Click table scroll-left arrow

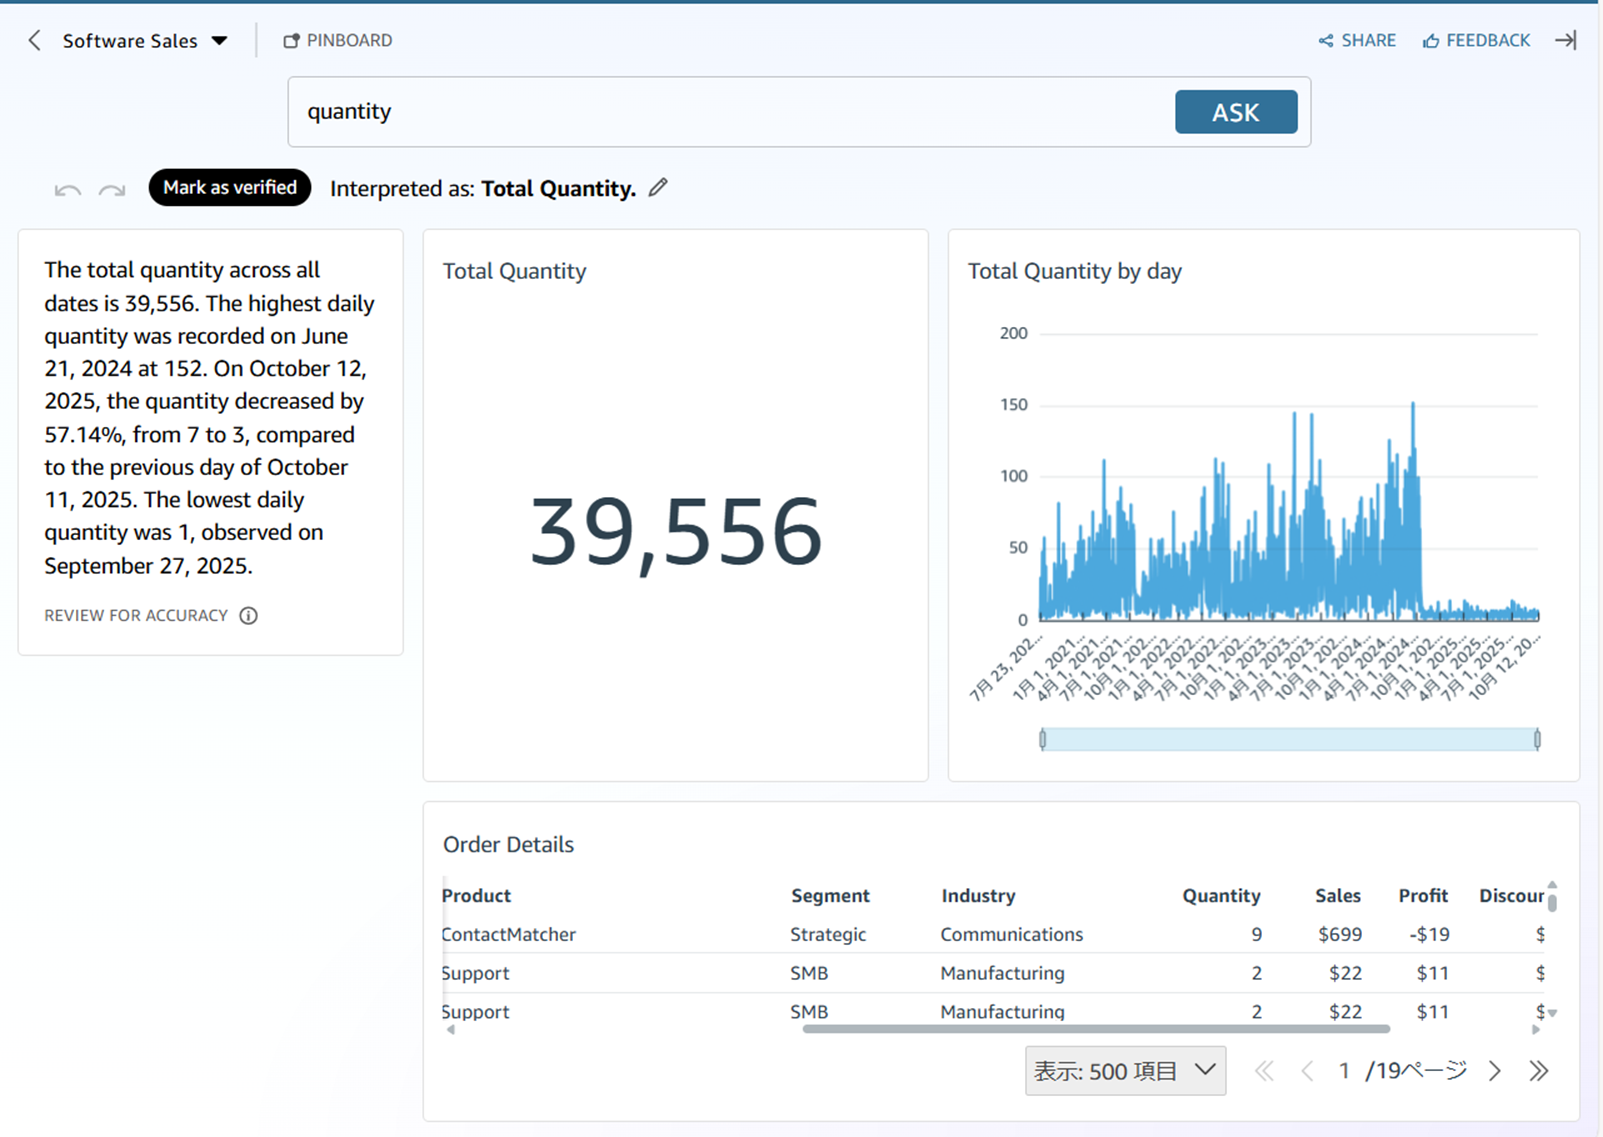click(x=450, y=1029)
